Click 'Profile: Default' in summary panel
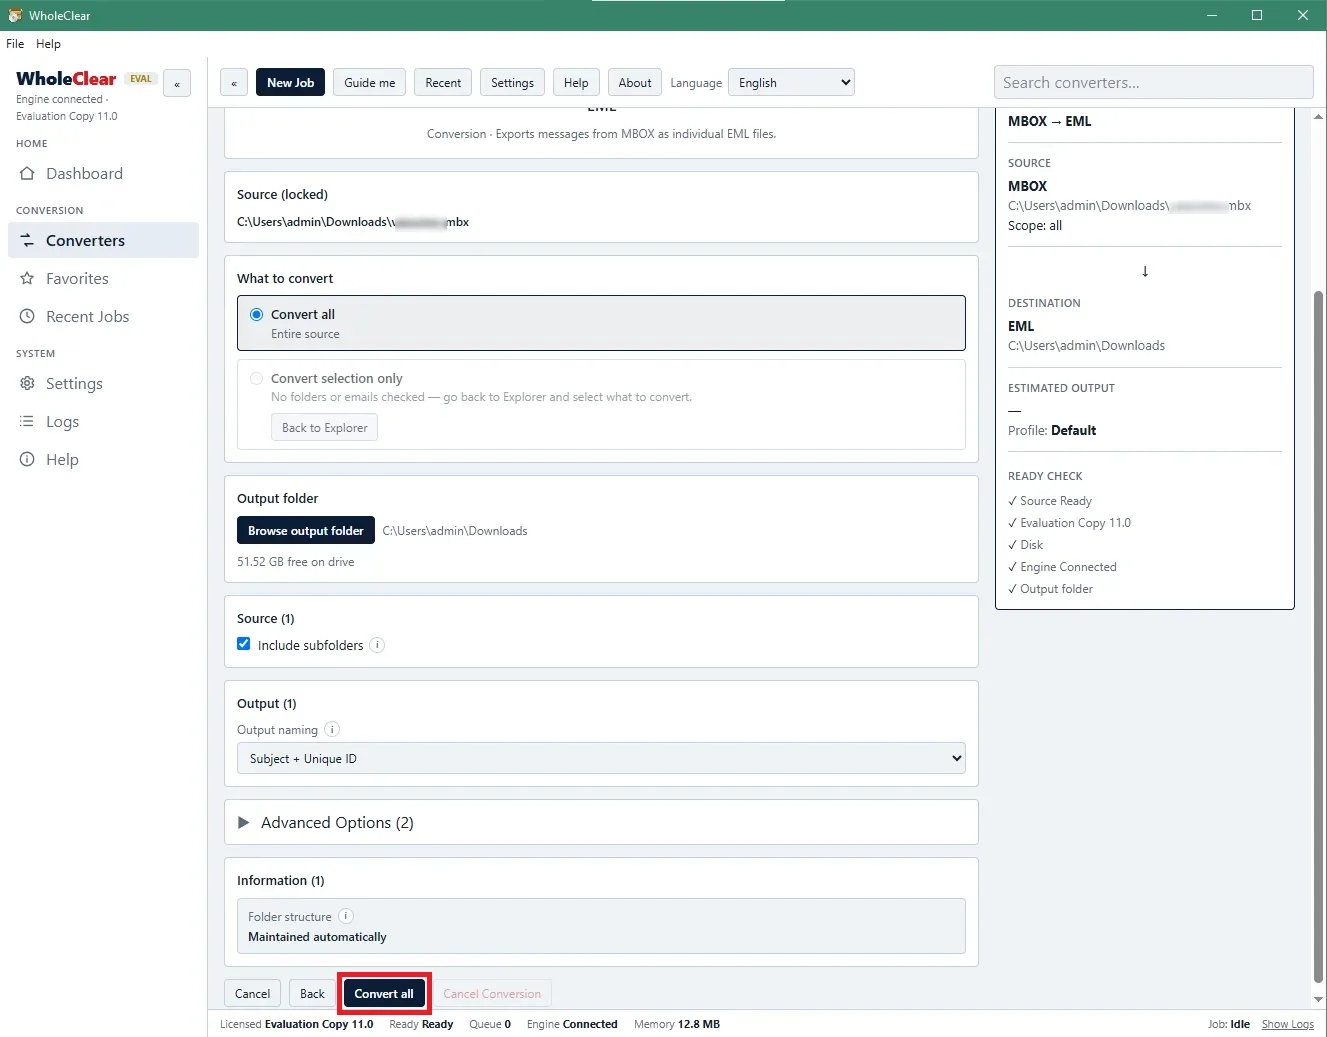 (x=1052, y=431)
